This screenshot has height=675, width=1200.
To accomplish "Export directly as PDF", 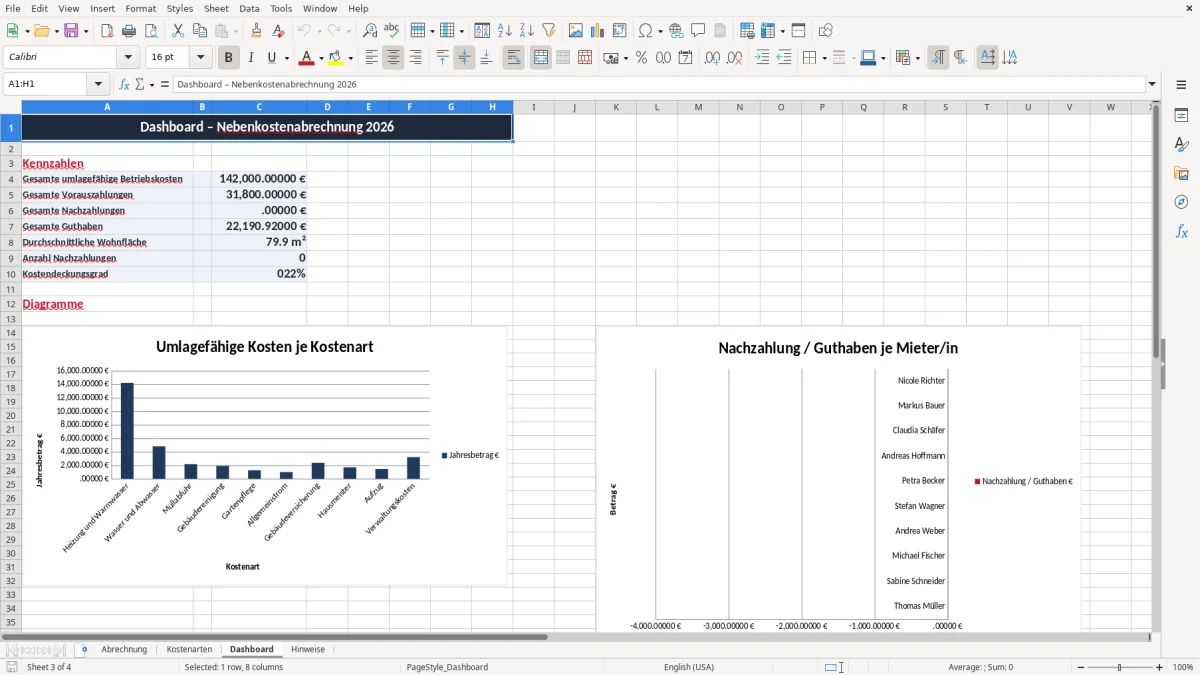I will tap(107, 31).
